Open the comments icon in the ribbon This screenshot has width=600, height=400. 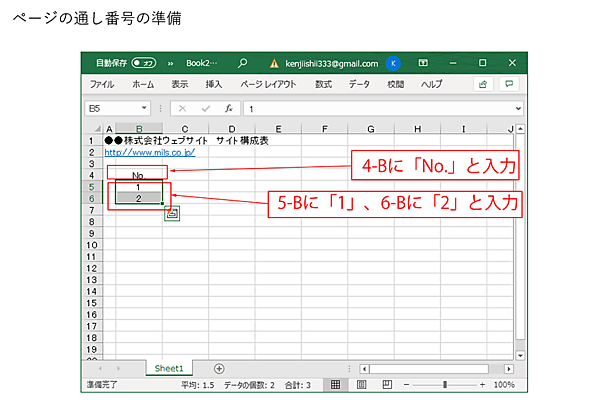(509, 85)
